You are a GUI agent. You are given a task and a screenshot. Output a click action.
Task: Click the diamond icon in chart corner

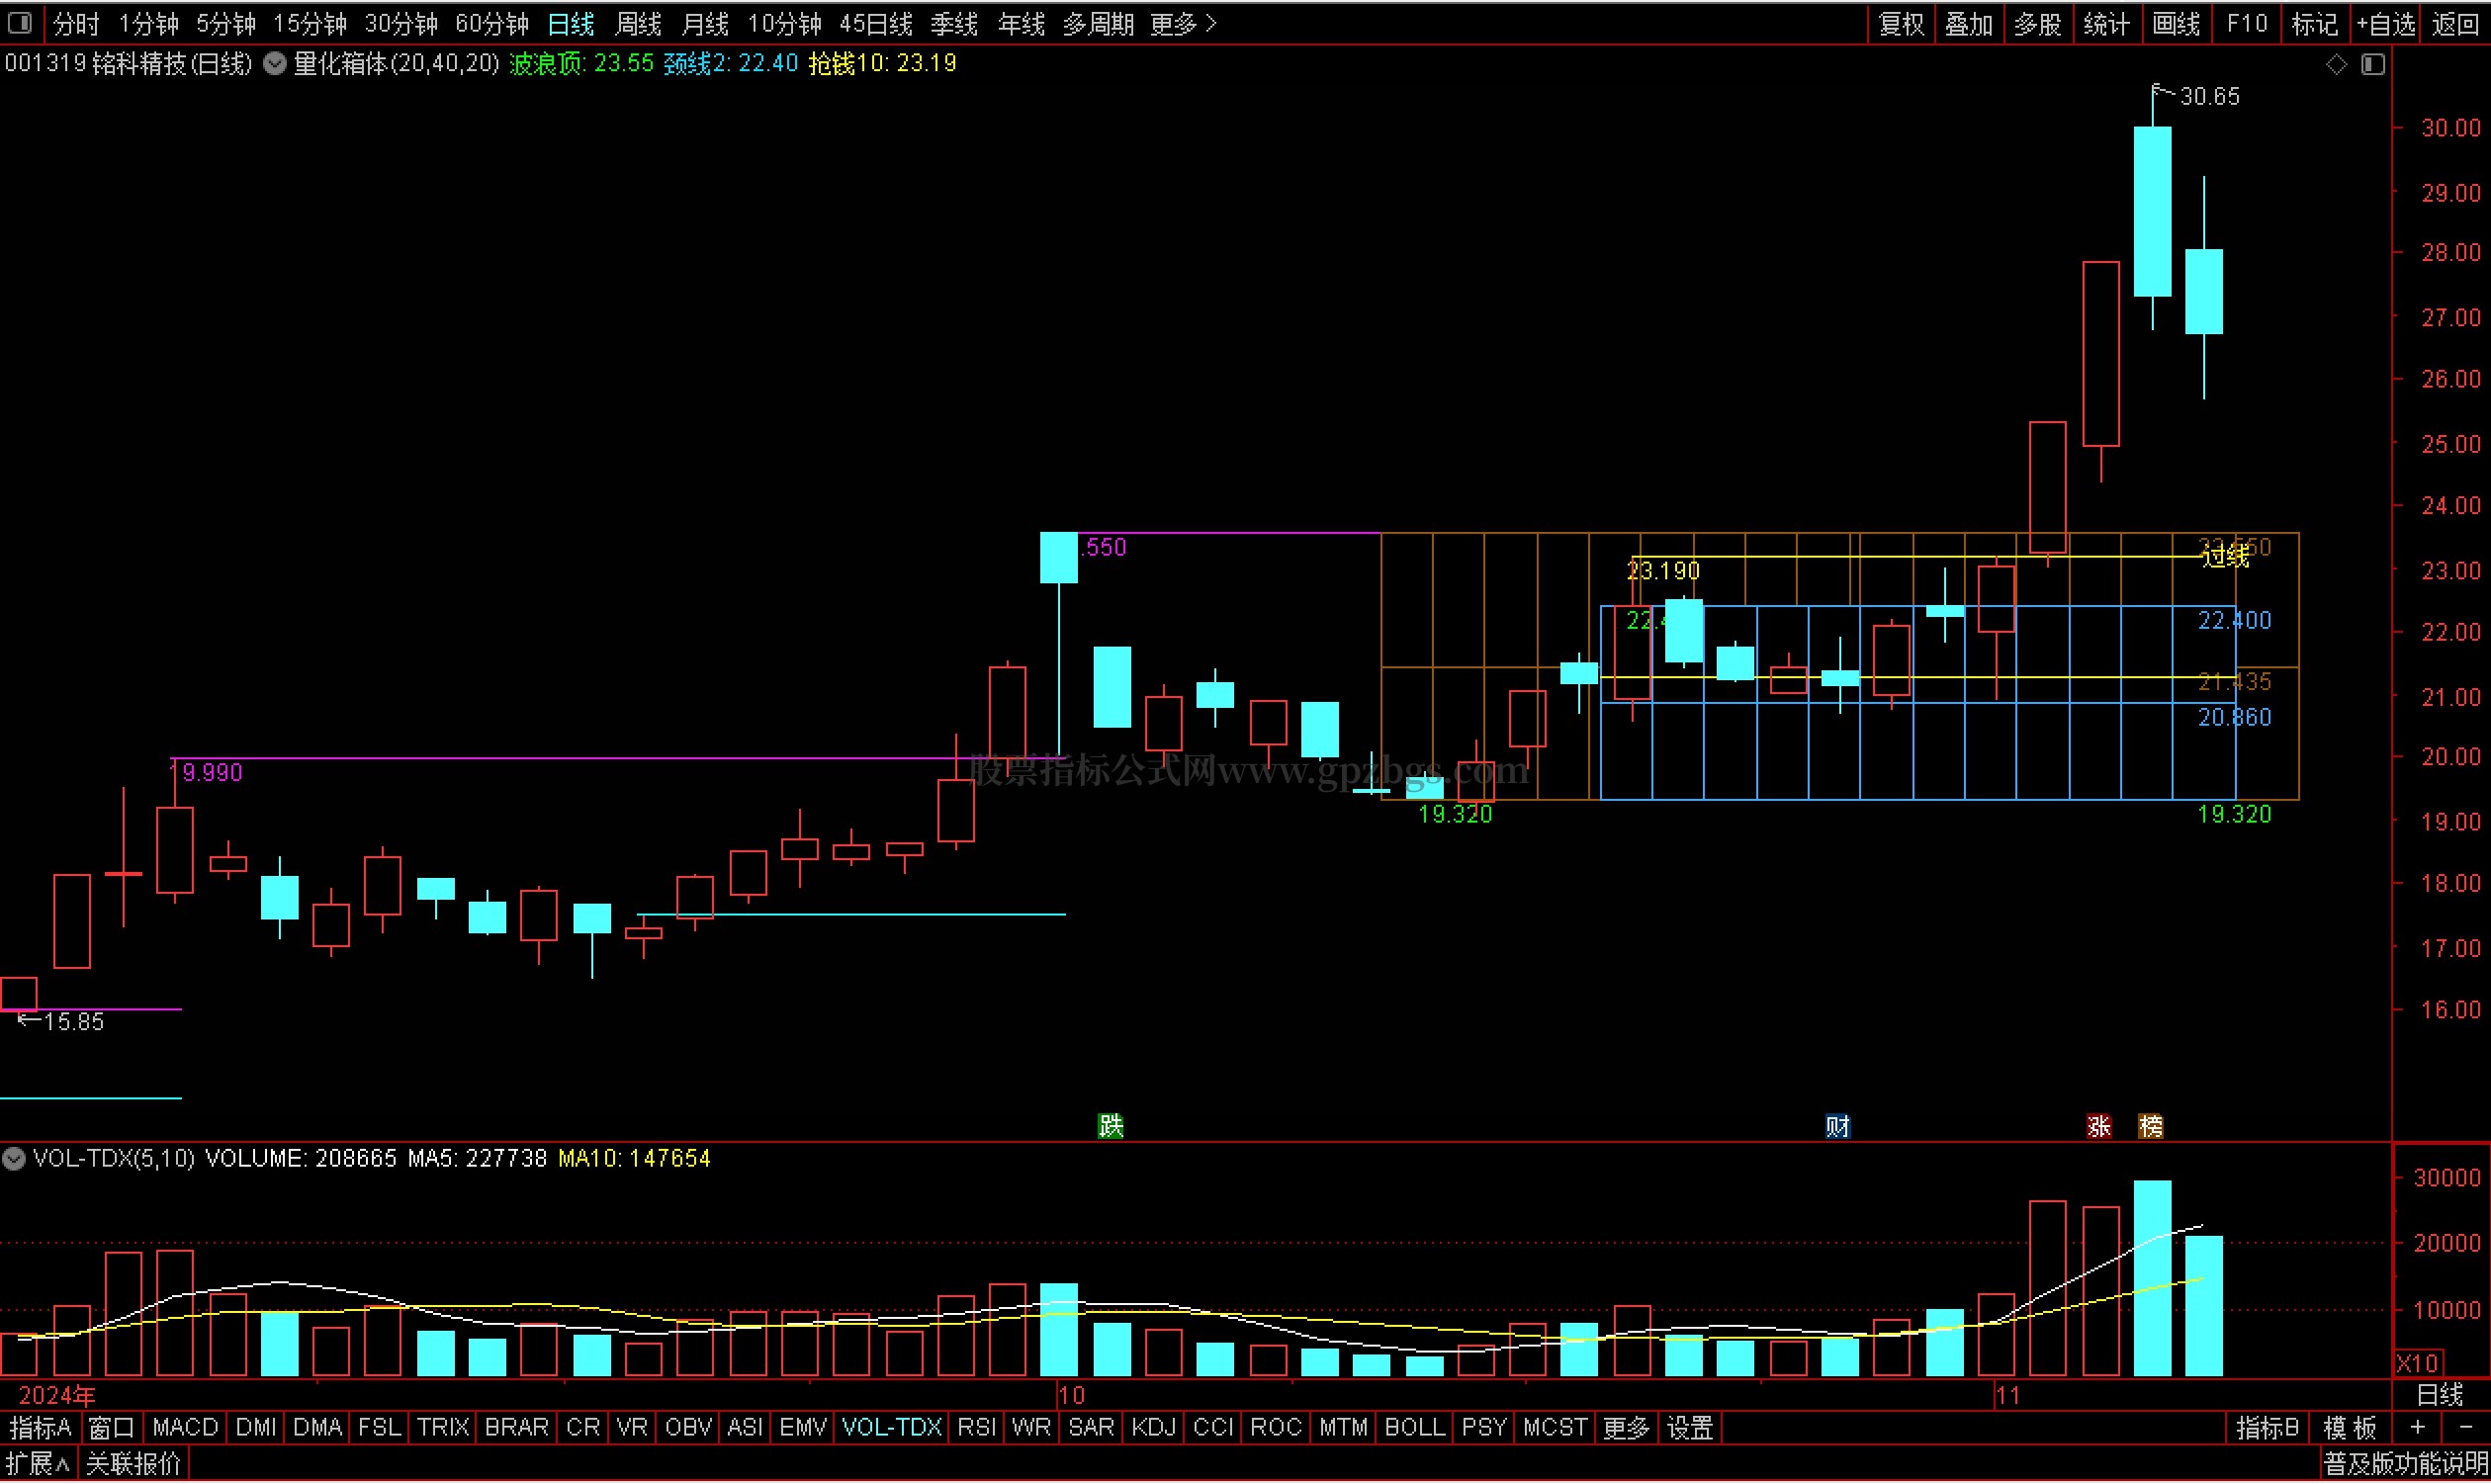(x=2336, y=65)
